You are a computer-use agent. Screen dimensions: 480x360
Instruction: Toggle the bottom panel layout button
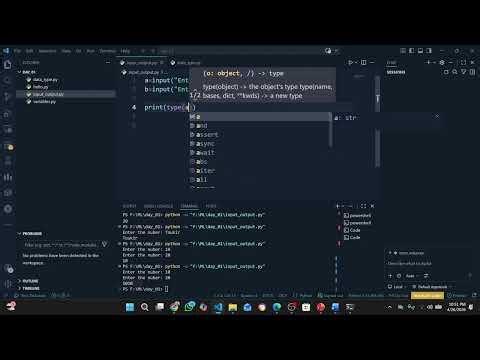pos(420,51)
